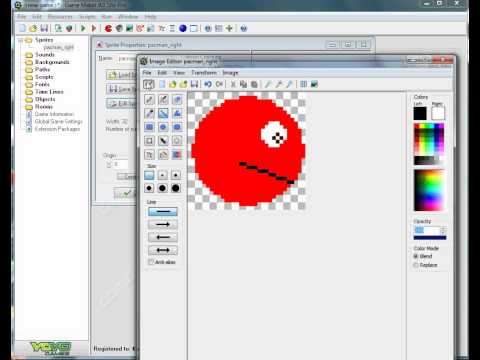Select the Magic Wand selection tool

tap(163, 141)
